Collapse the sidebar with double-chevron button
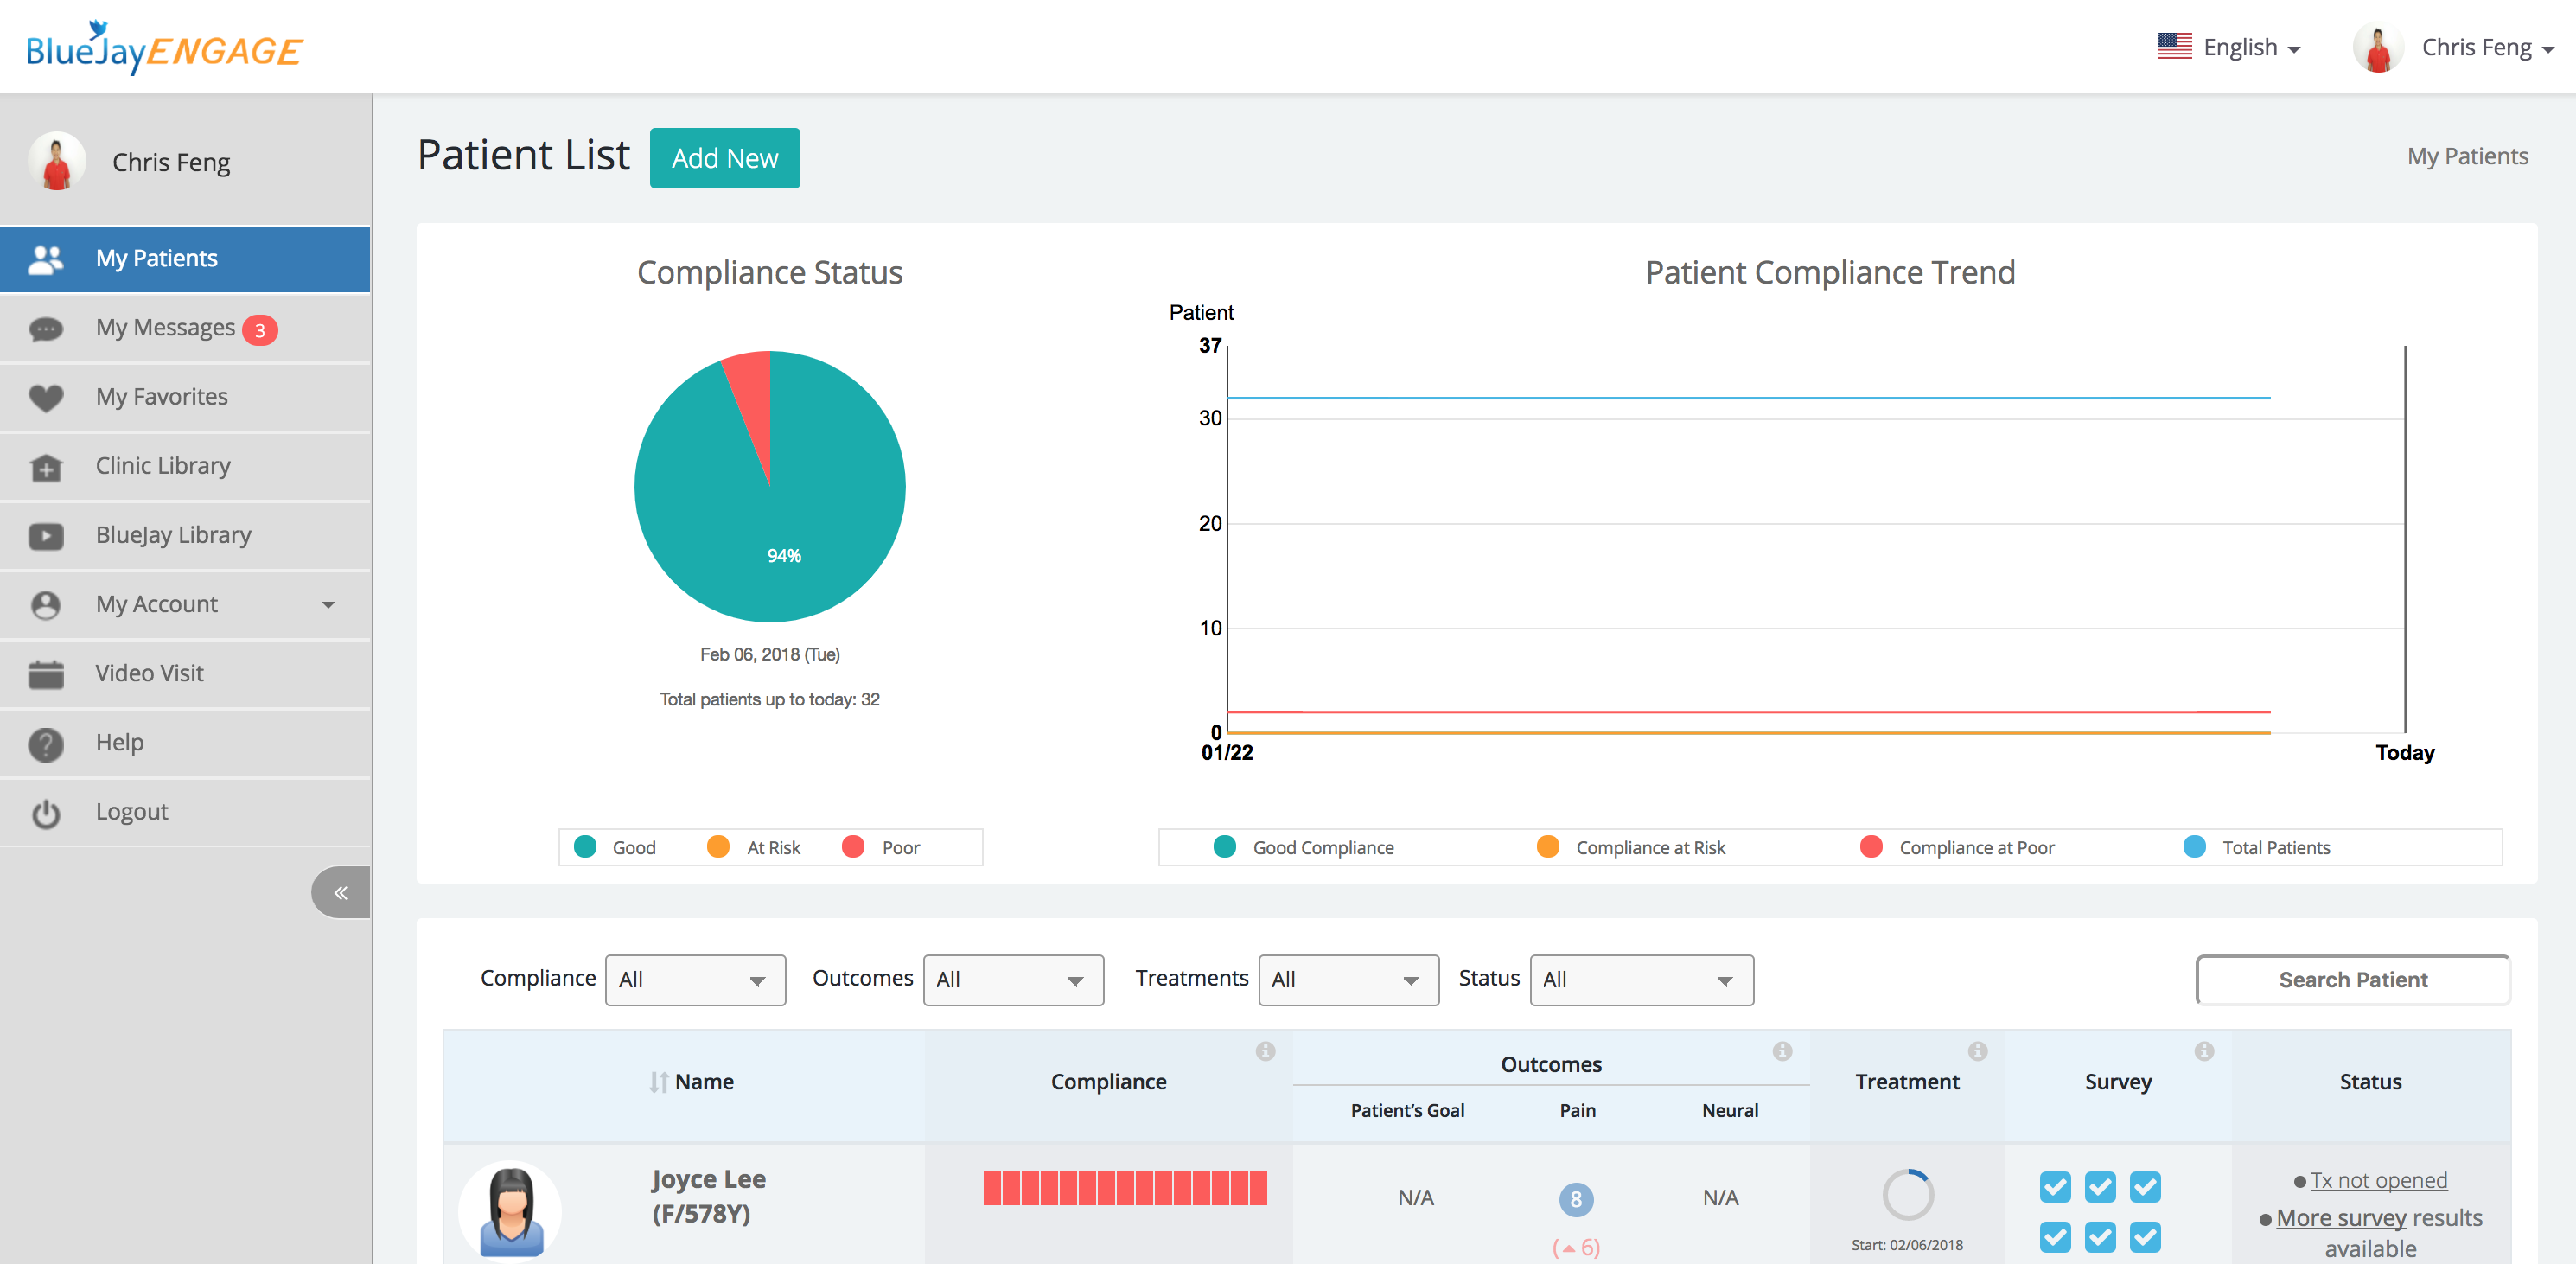 340,892
